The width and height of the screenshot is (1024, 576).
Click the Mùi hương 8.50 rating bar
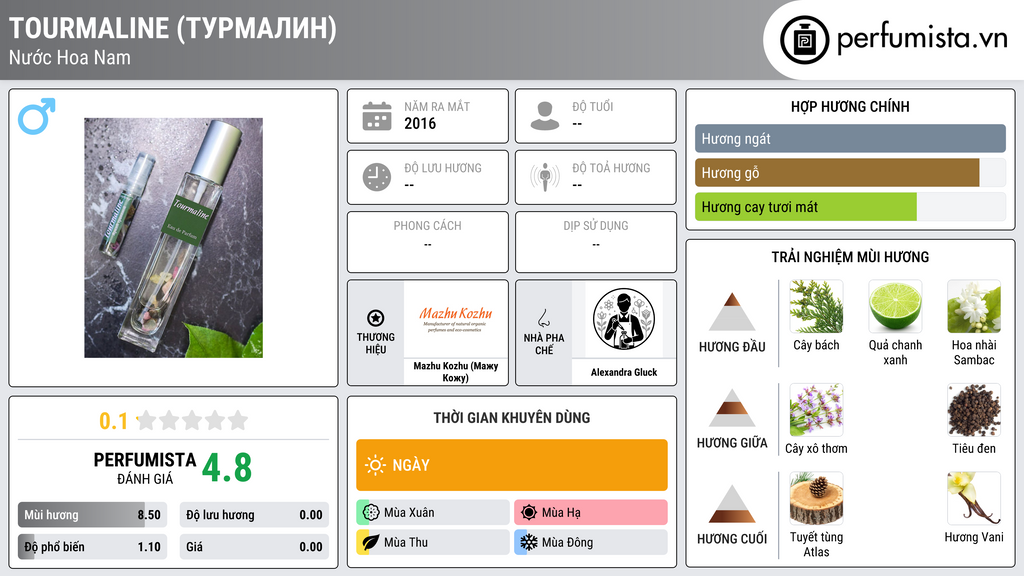(x=92, y=515)
